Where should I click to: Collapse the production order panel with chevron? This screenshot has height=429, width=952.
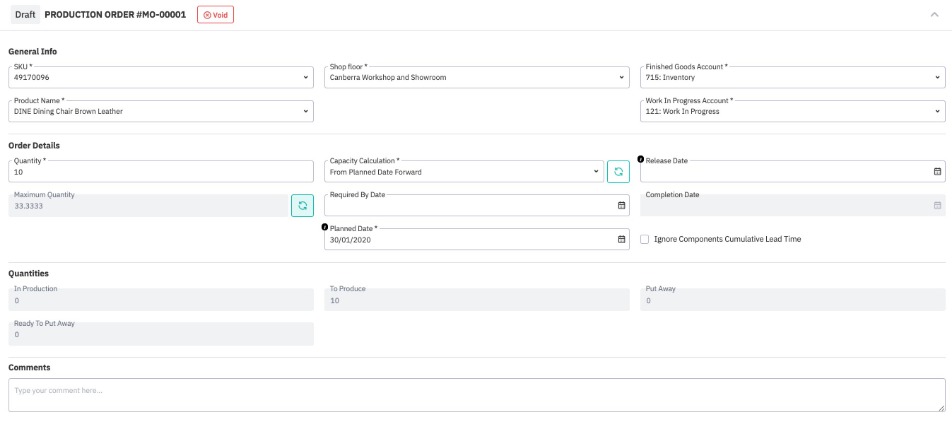934,15
